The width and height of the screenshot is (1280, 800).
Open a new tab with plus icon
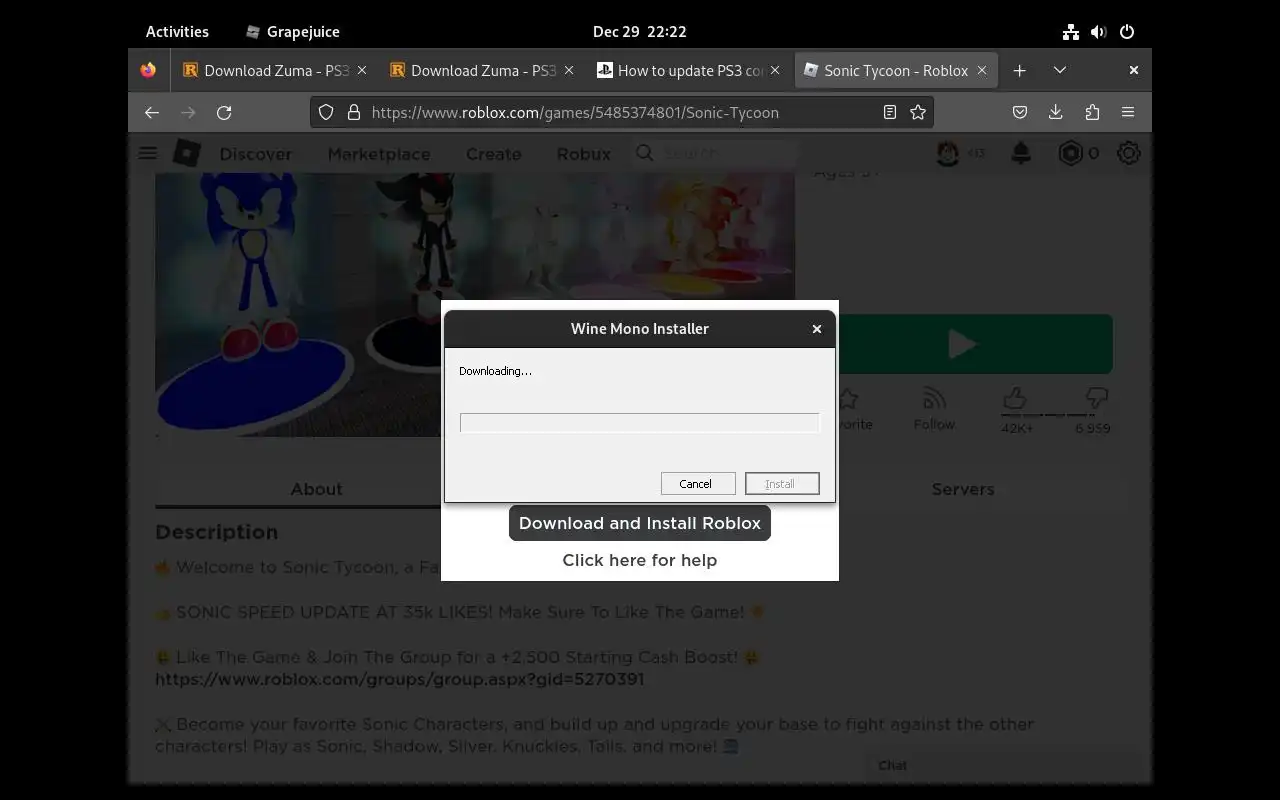tap(1019, 70)
